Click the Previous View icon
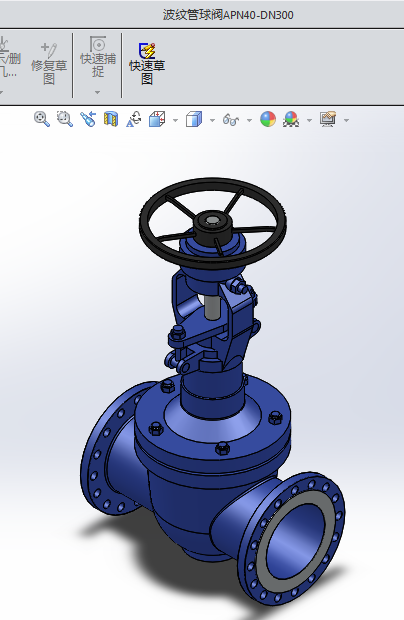Viewport: 404px width, 620px height. [88, 119]
